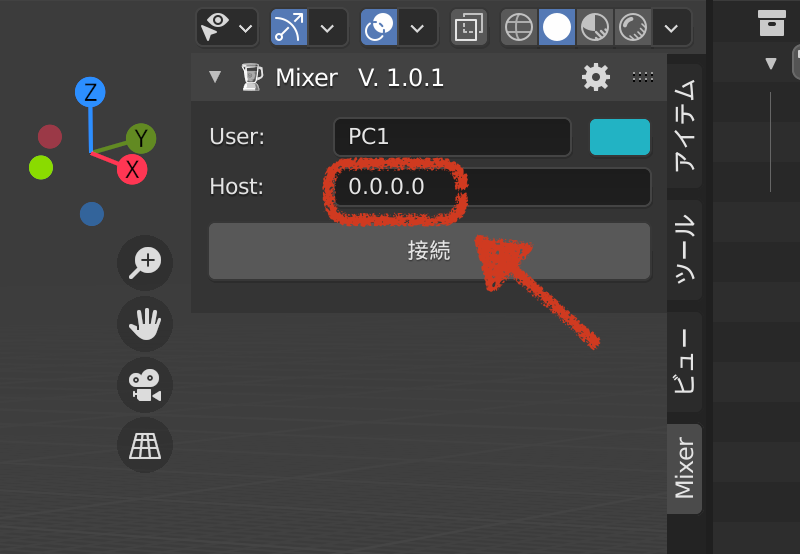
Task: Click the negative Y axis green dot
Action: (41, 167)
